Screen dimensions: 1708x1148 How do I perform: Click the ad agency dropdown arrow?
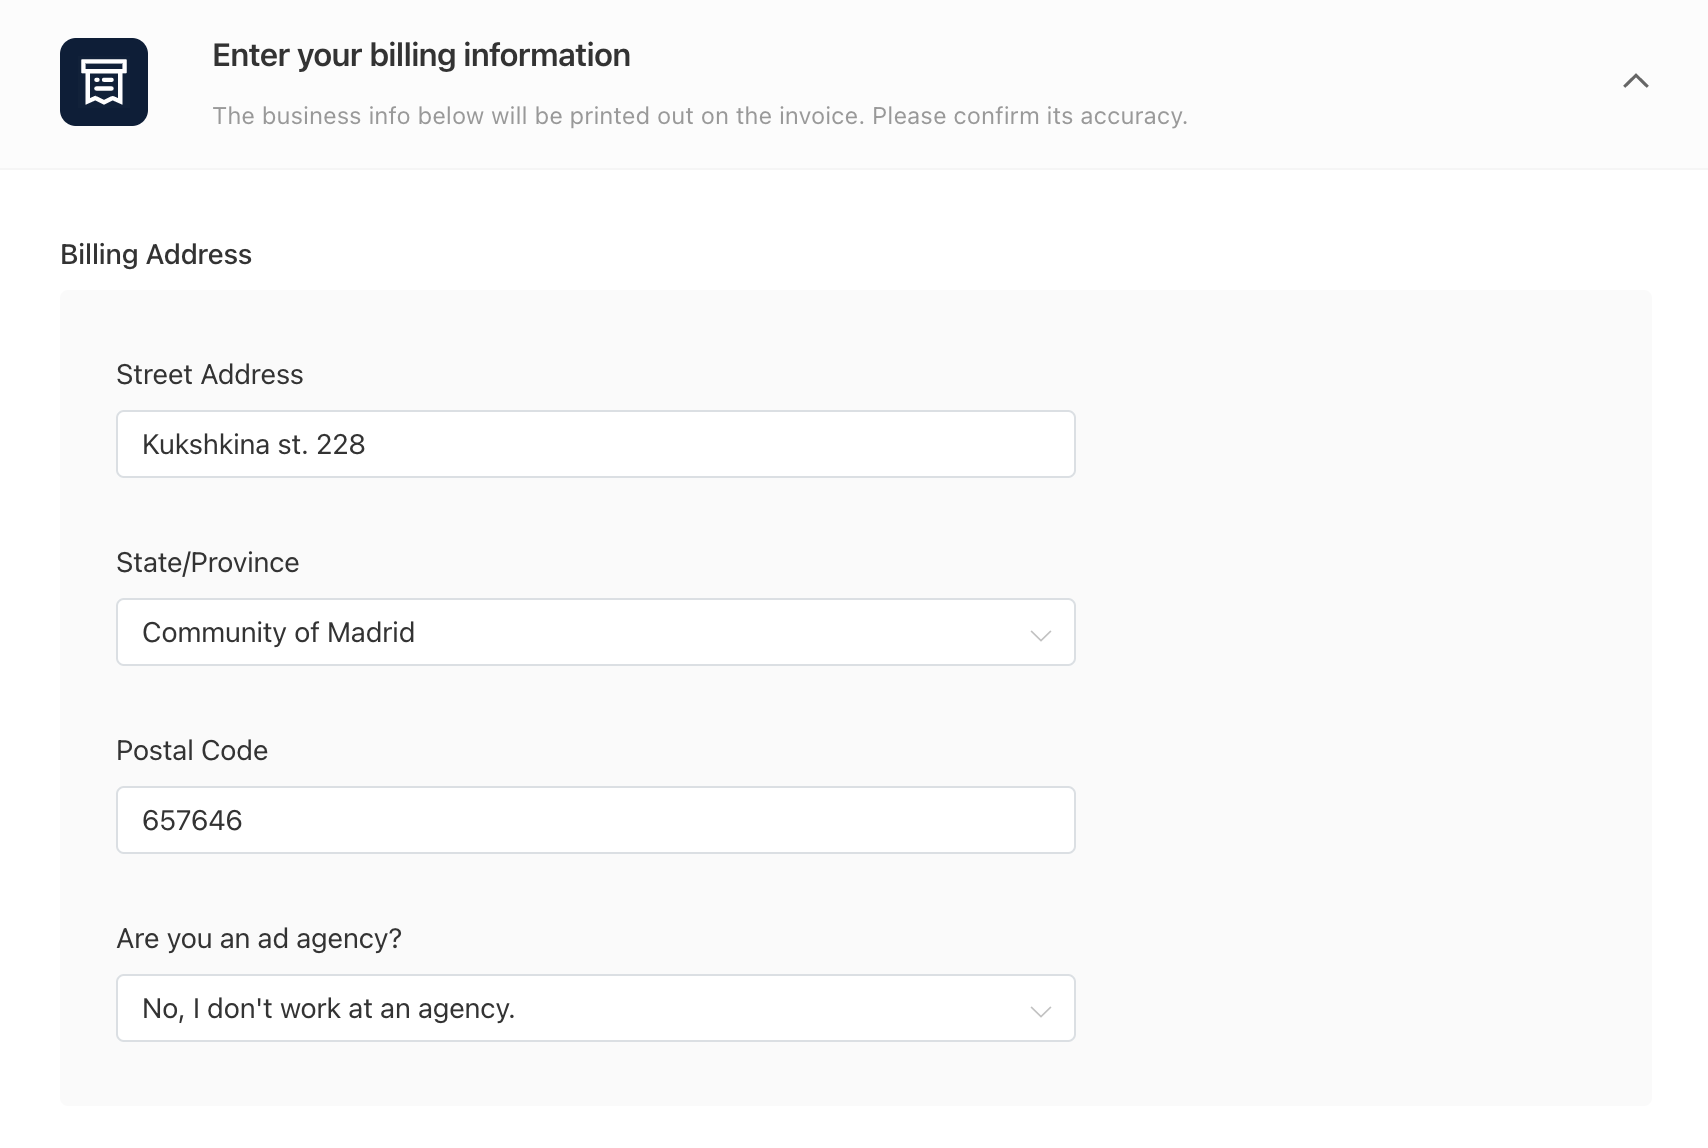[x=1040, y=1011]
